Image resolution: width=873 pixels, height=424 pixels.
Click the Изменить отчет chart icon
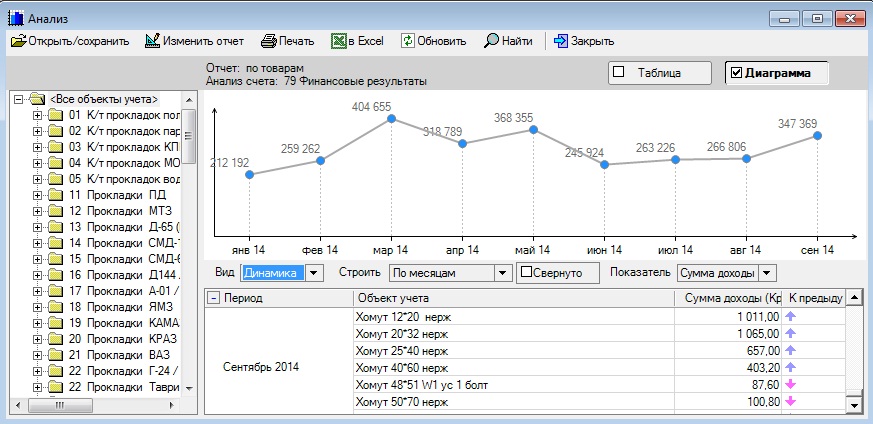[x=152, y=41]
